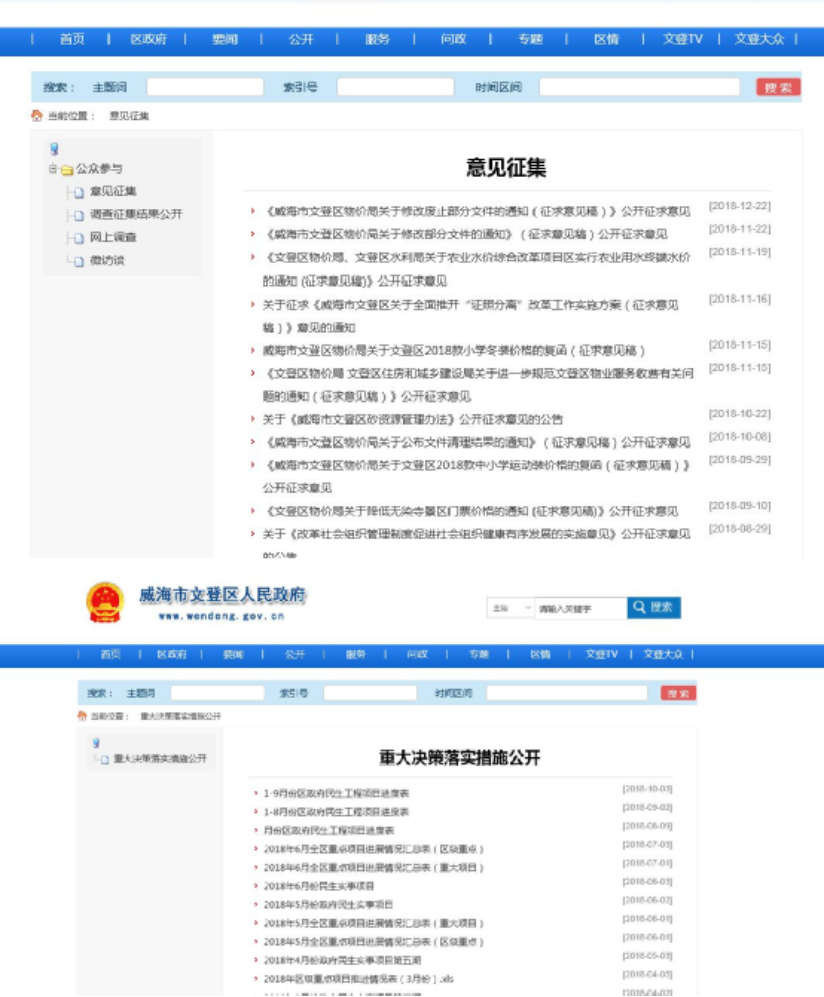This screenshot has width=824, height=997.
Task: Open 2018年6月份民生实事项目 link
Action: tap(319, 886)
